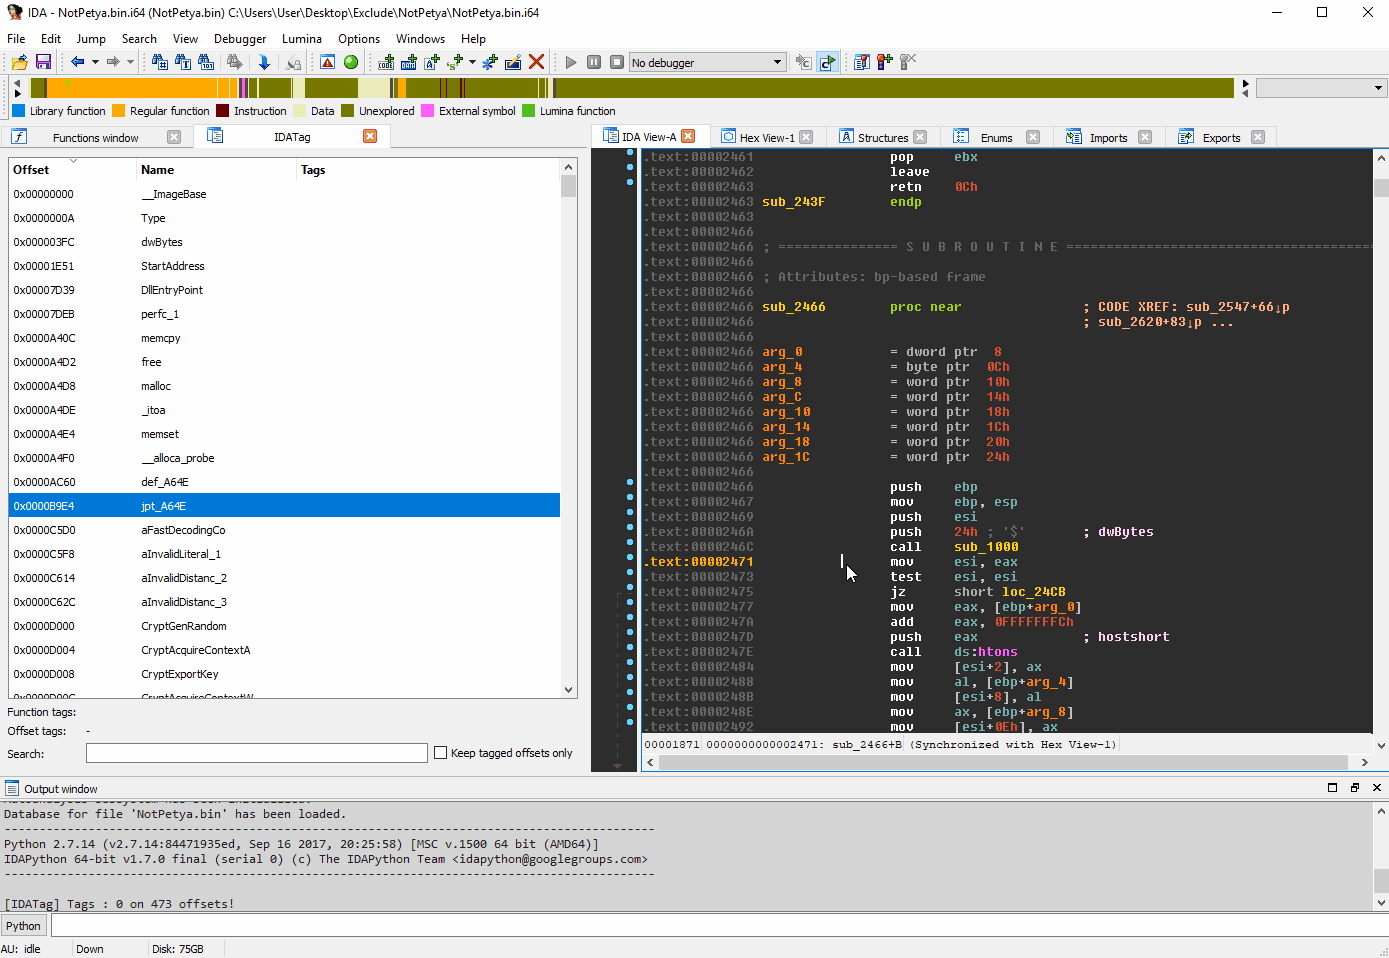Click the blue Jump back arrow
1389x958 pixels.
pyautogui.click(x=77, y=62)
